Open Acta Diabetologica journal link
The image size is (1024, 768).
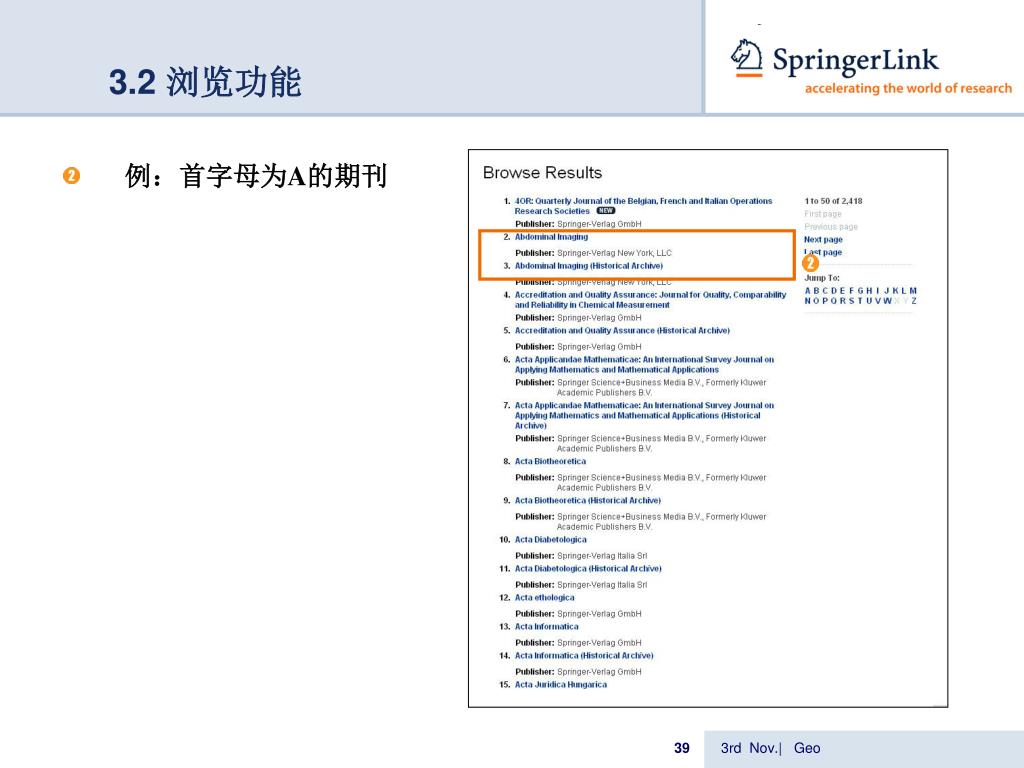(551, 539)
